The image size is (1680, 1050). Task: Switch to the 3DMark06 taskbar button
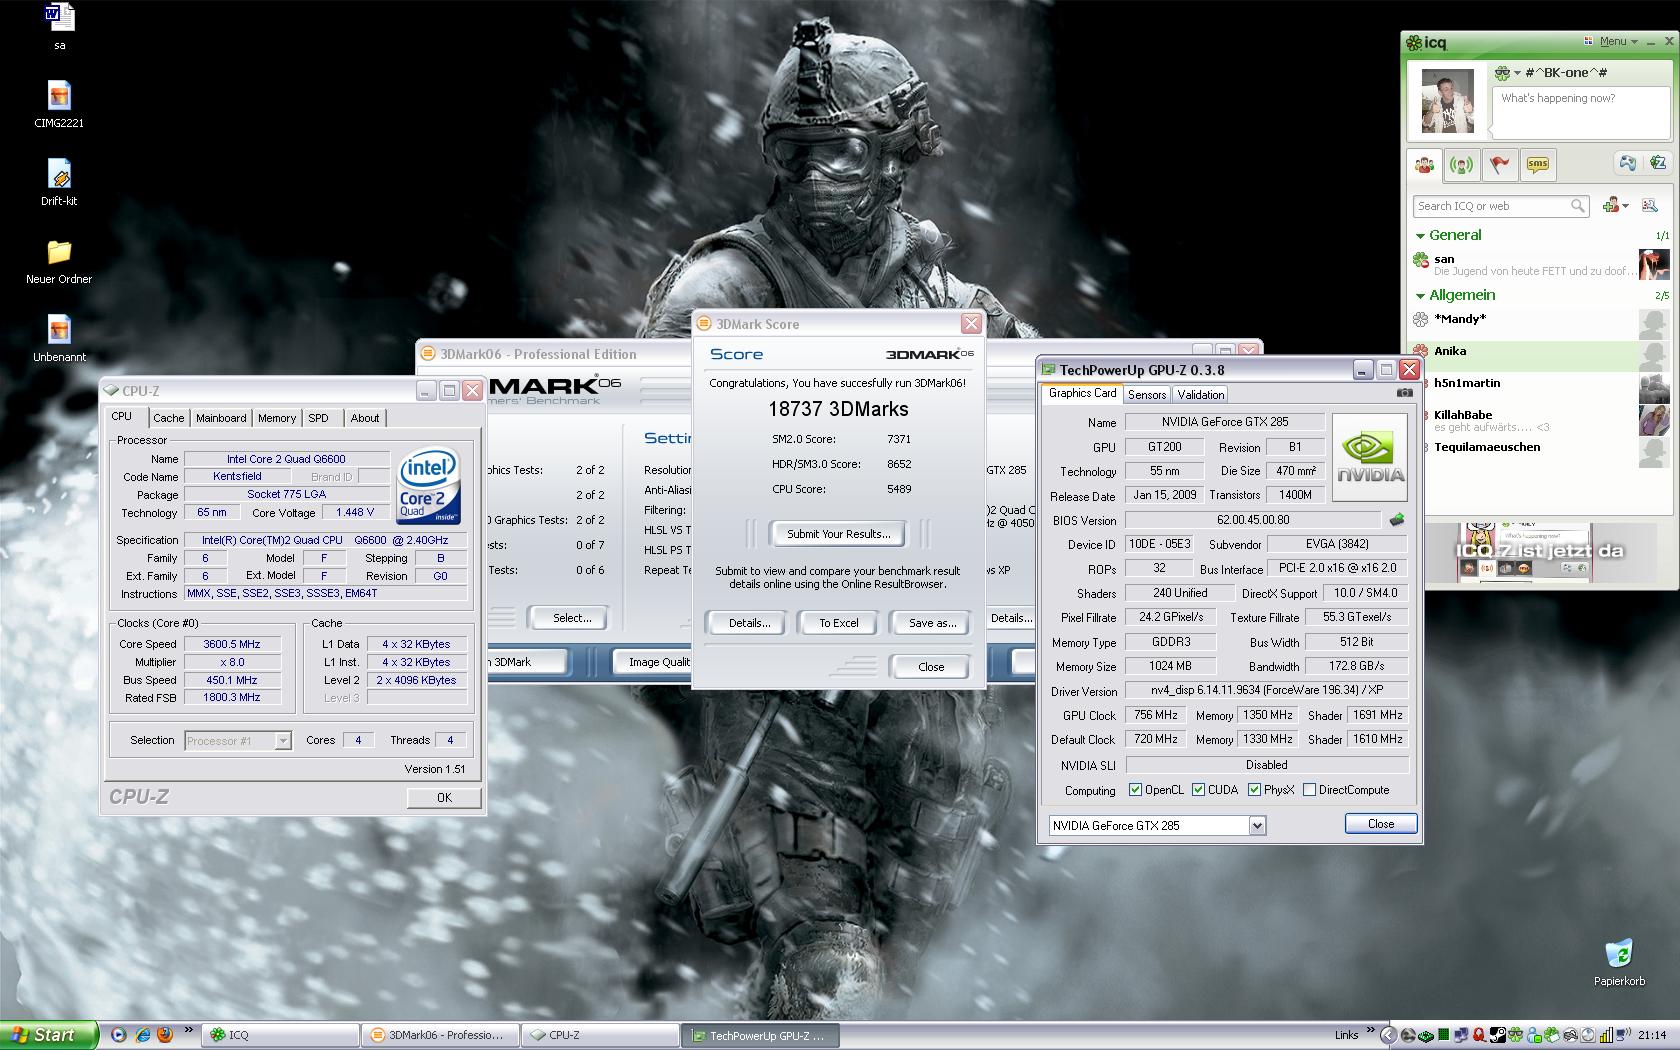(441, 1035)
